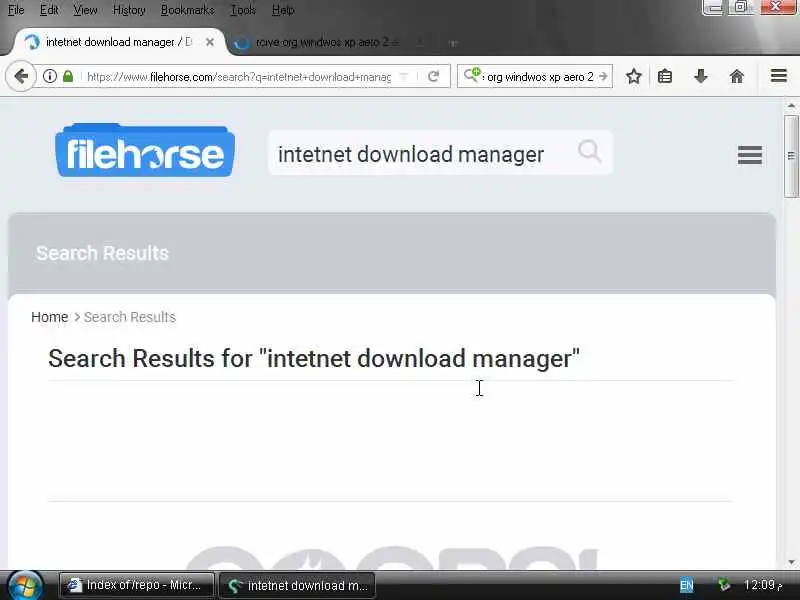Screen dimensions: 800x600
Task: Click the EN language indicator in tray
Action: click(x=686, y=585)
